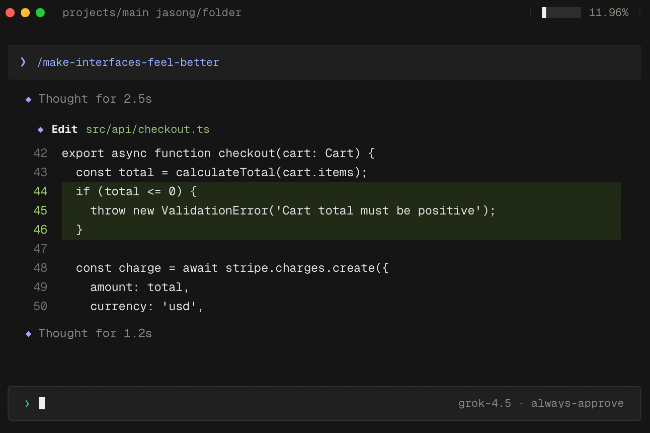Select the /make-interfaces-feel-better command text

tap(128, 63)
